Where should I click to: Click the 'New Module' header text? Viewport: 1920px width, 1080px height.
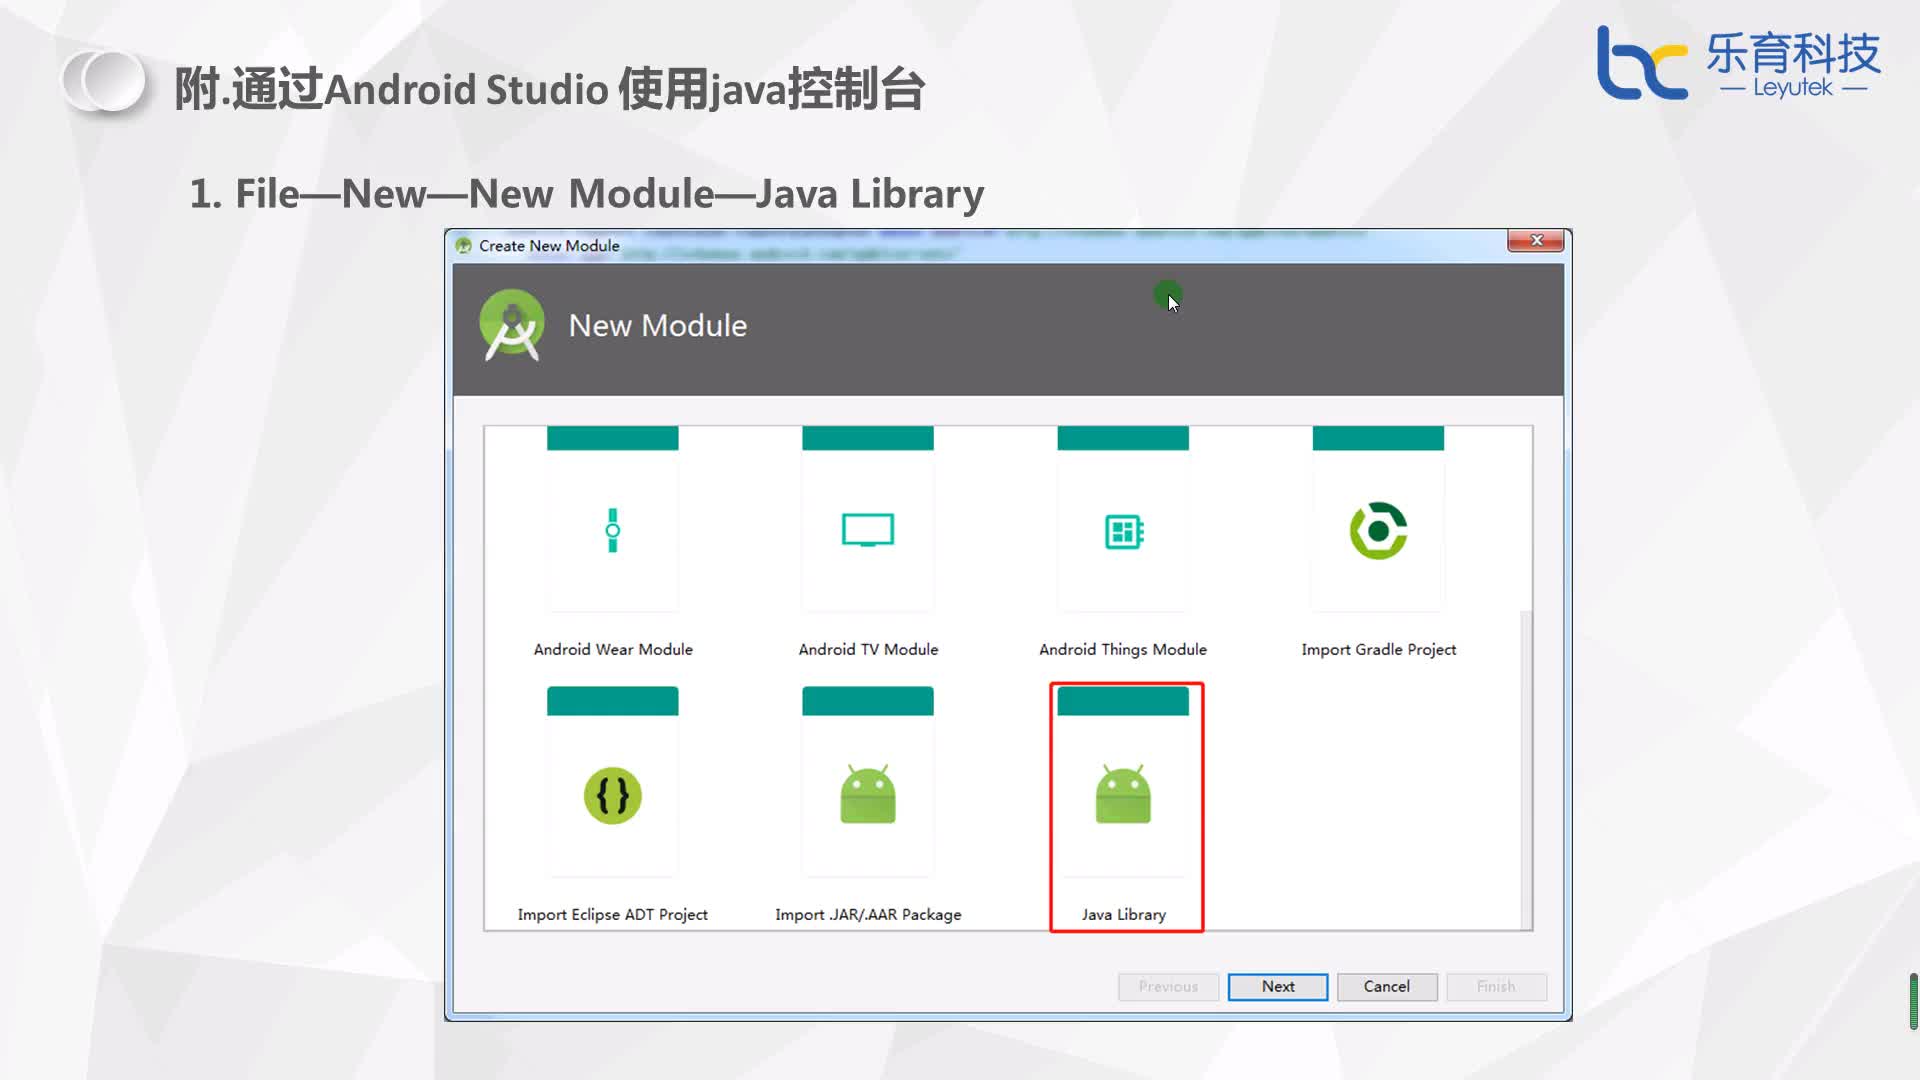coord(658,326)
